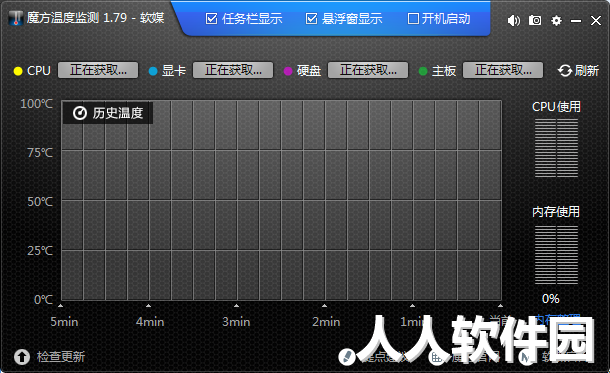
Task: Click the CPU使用 usage bar meter
Action: pyautogui.click(x=556, y=148)
